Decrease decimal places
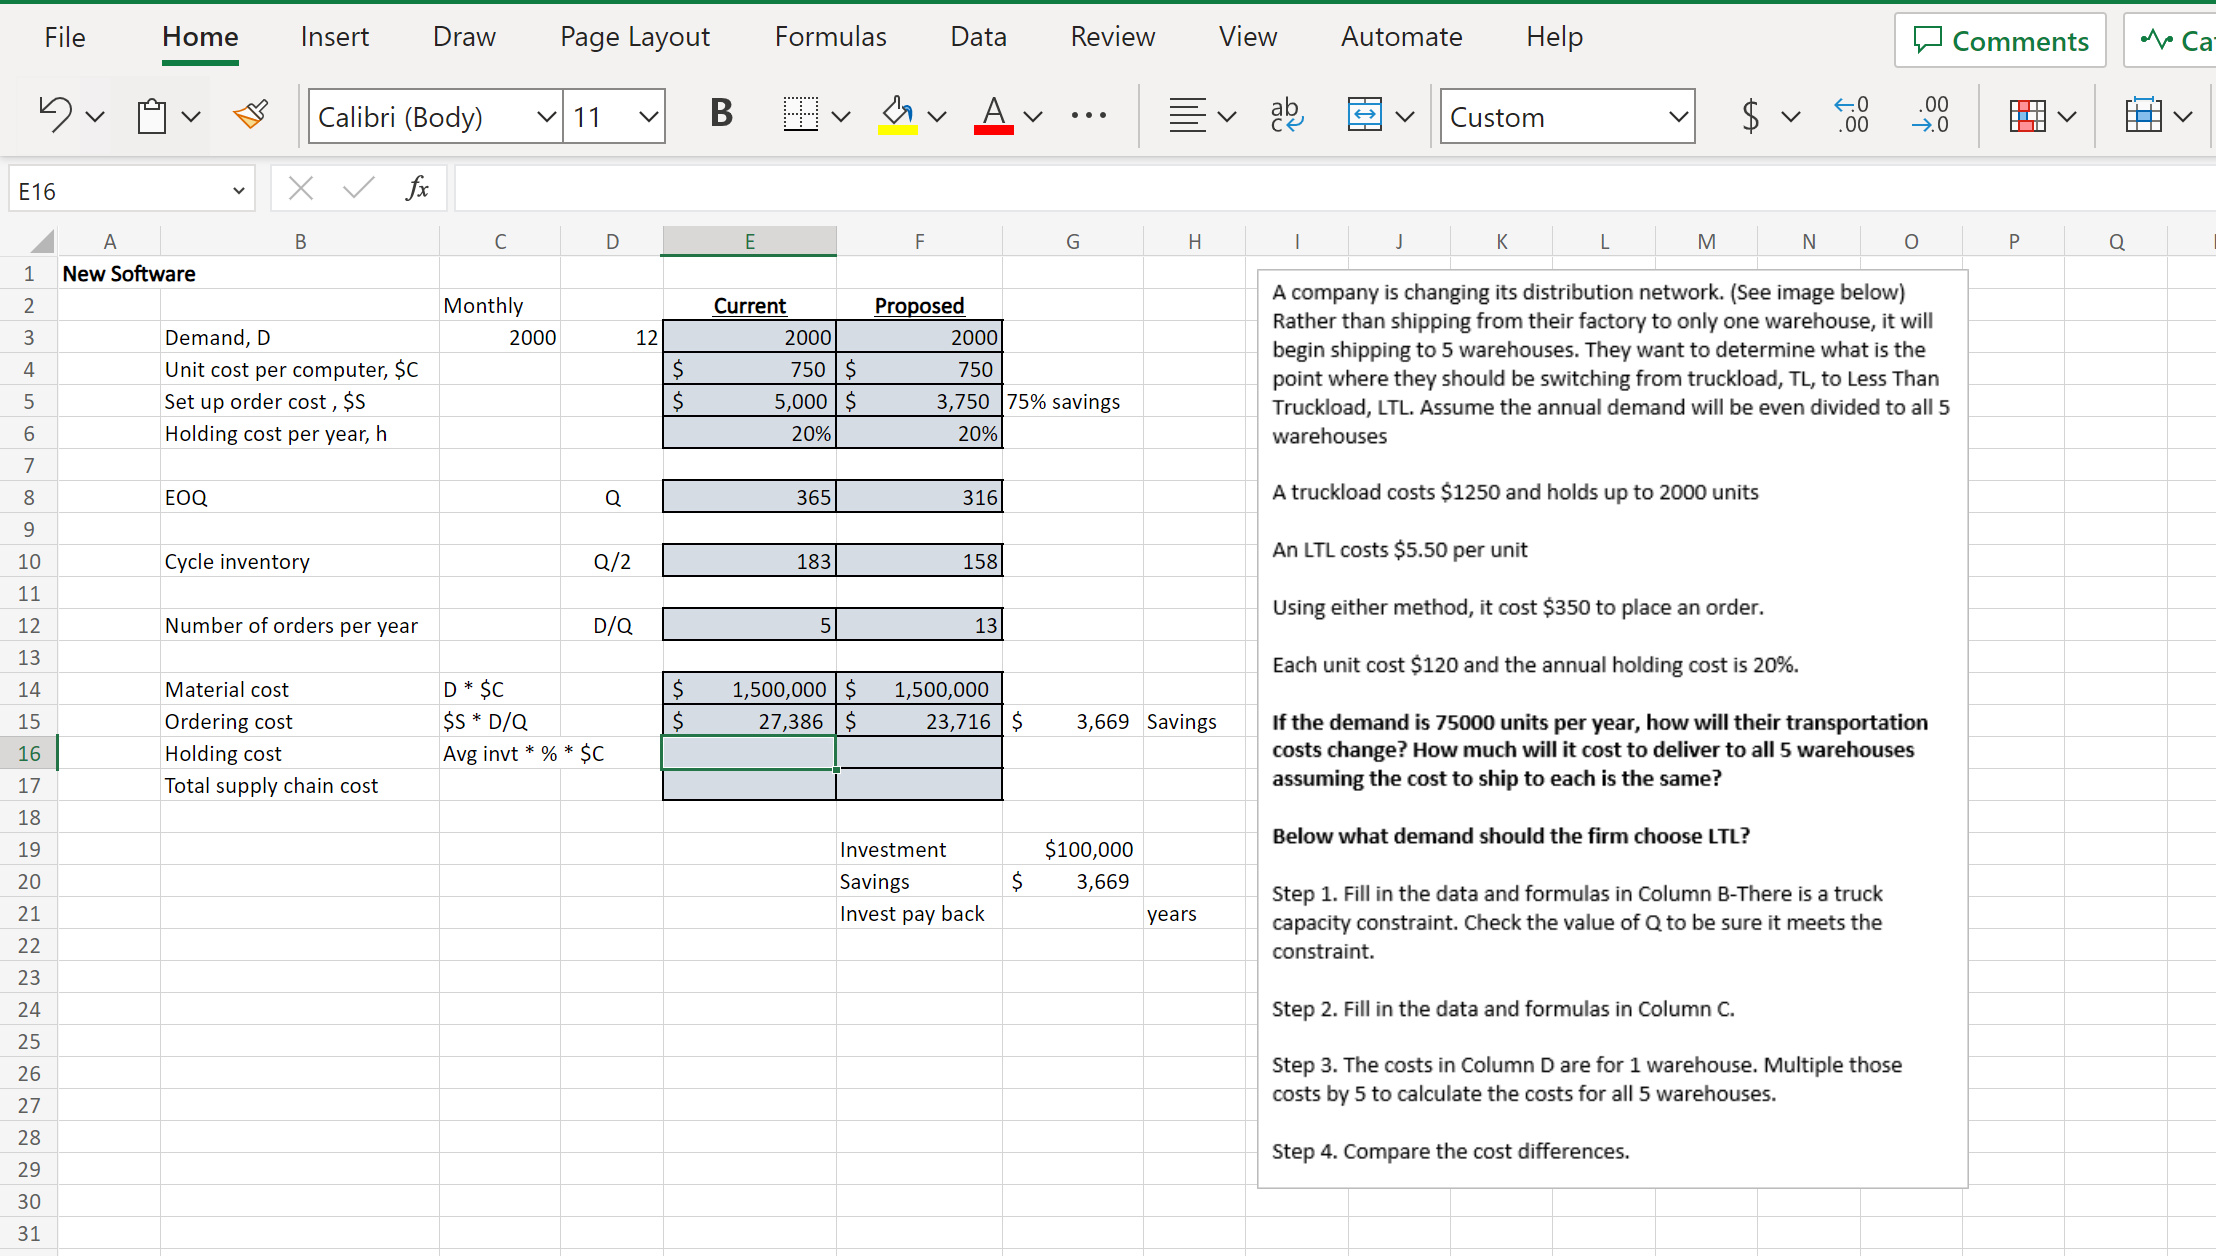2216x1256 pixels. click(x=1930, y=115)
